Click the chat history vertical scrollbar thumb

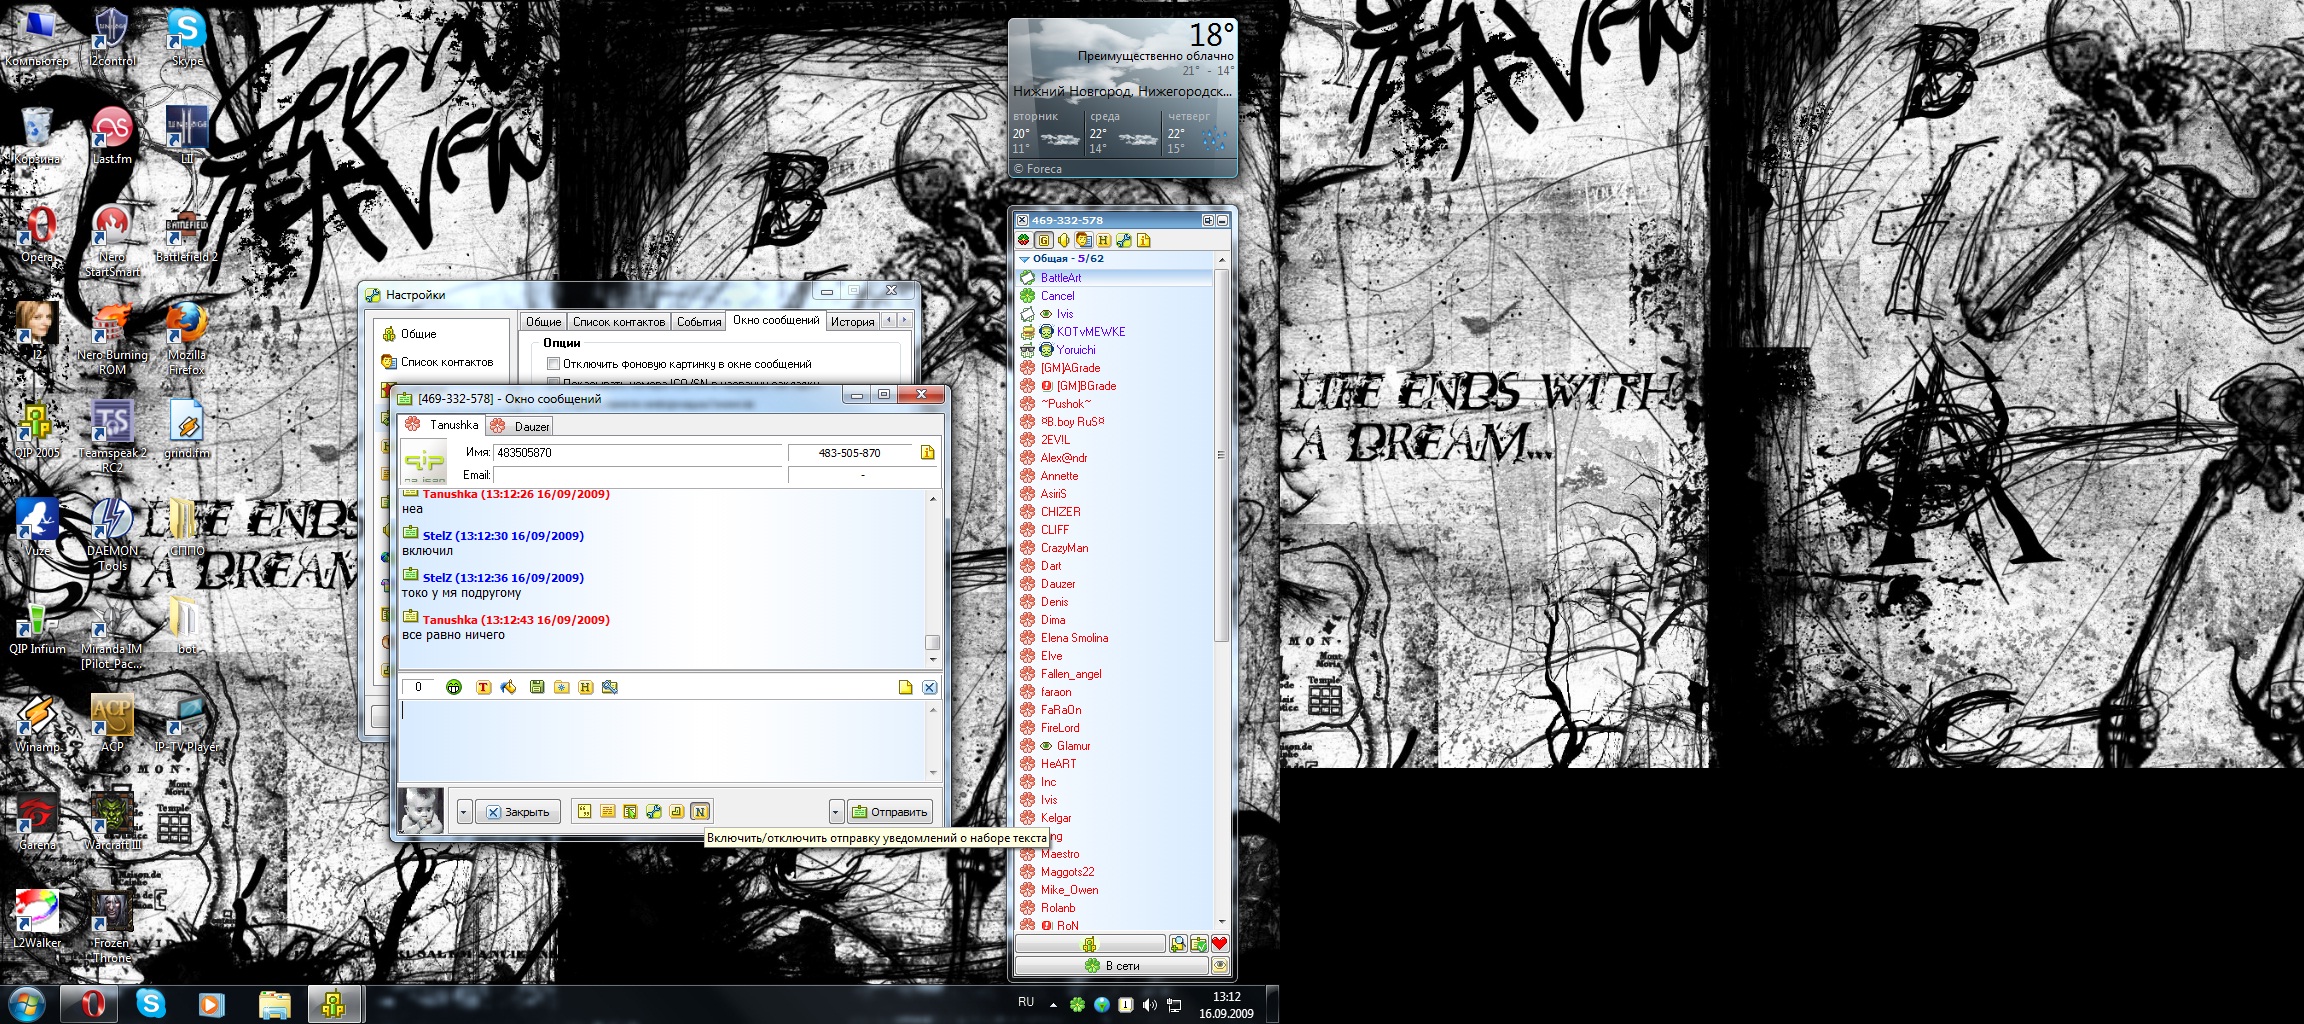click(x=932, y=642)
